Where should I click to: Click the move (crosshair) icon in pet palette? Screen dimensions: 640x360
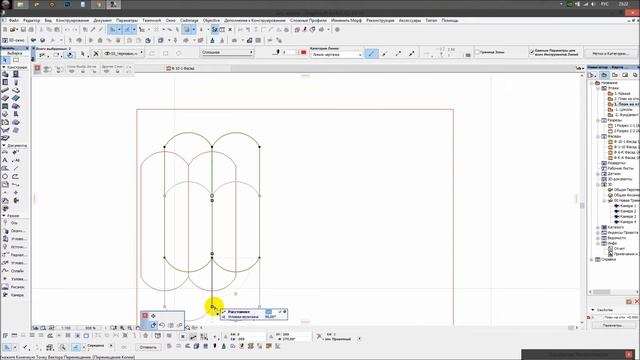click(x=153, y=316)
